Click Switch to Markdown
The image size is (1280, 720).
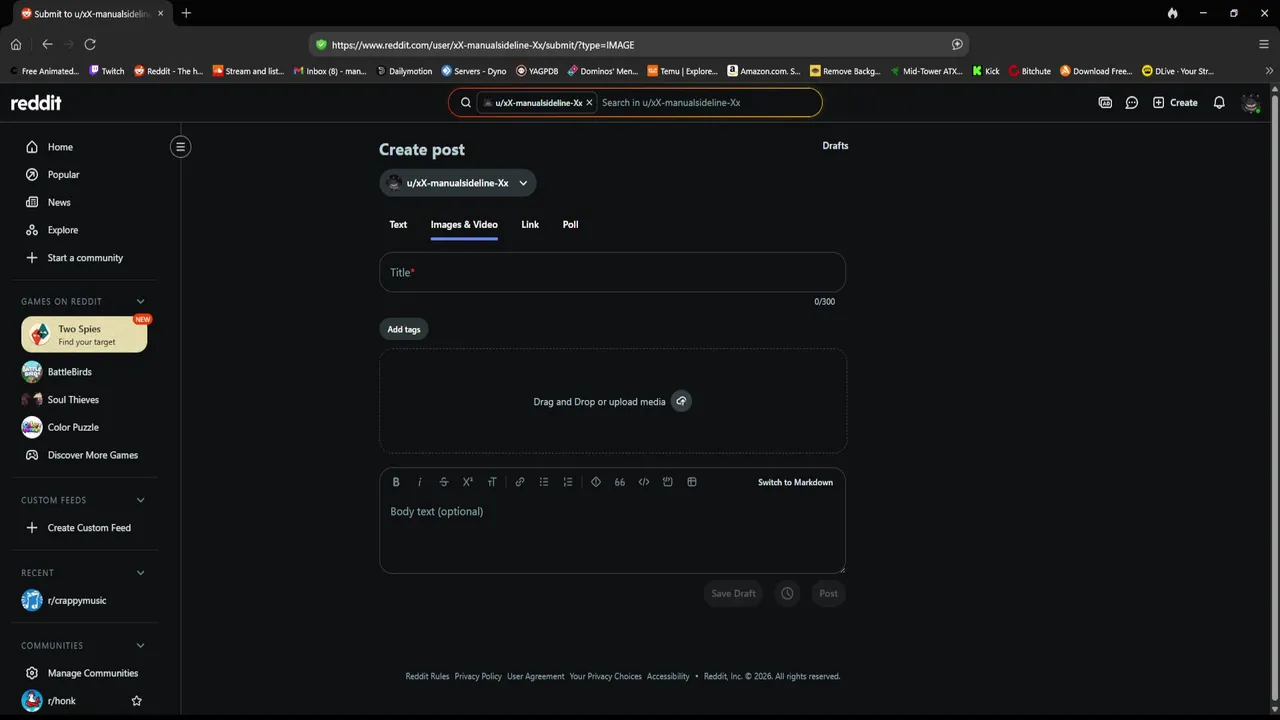(795, 482)
